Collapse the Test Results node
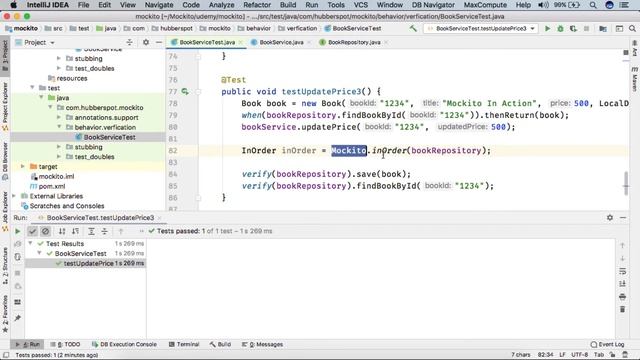Screen dimensions: 640x360 (x=31, y=243)
